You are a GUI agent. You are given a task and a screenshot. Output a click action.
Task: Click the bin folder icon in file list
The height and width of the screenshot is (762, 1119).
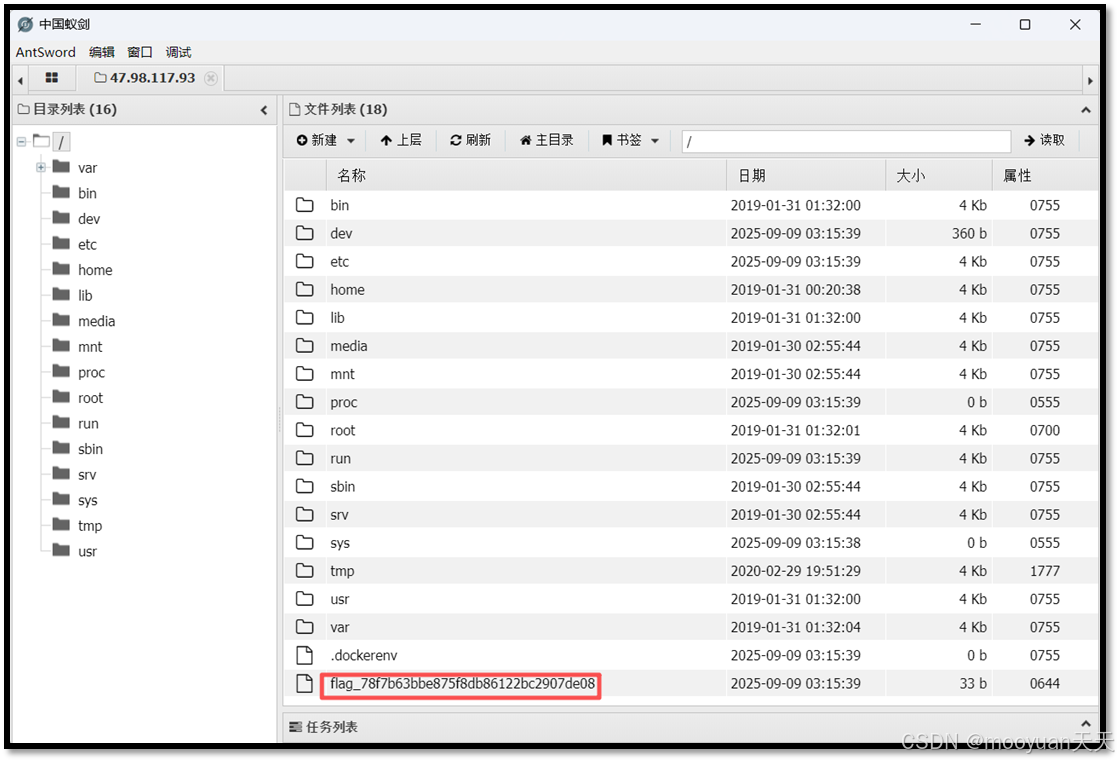pos(305,205)
